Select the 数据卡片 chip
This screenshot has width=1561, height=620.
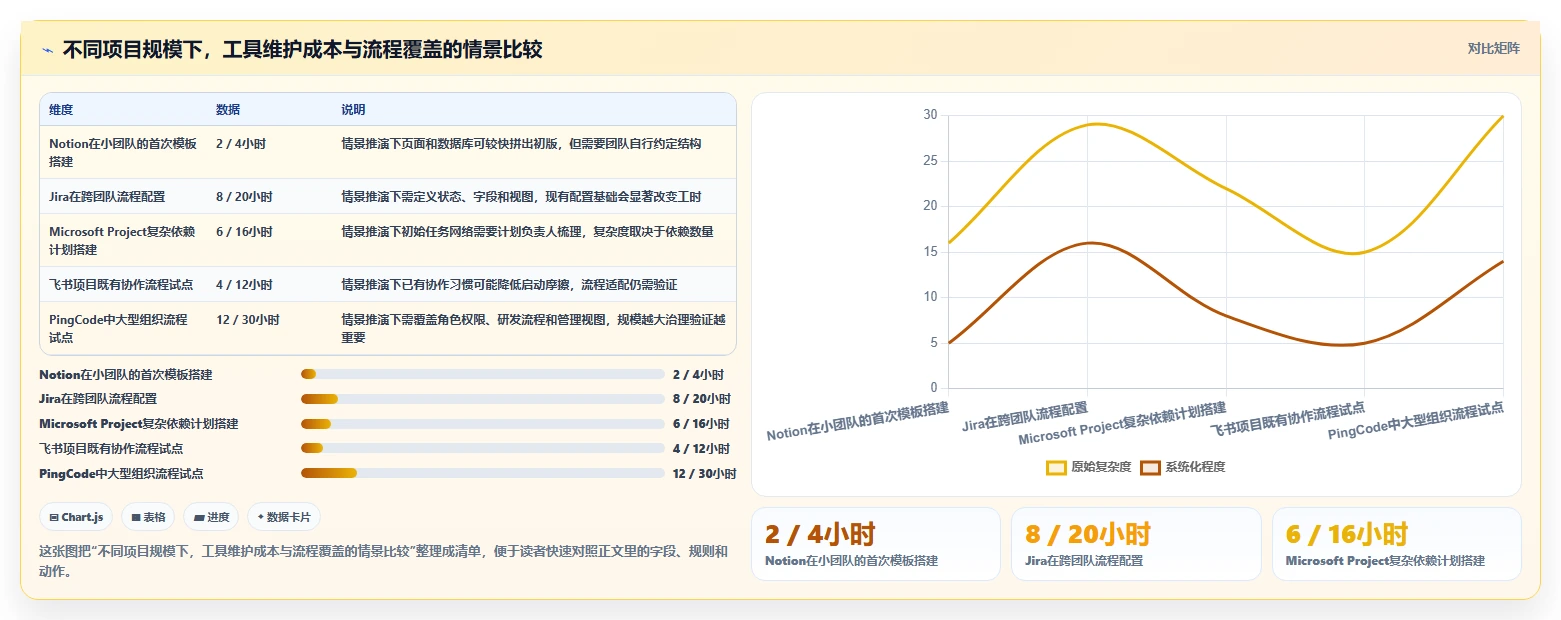[x=284, y=517]
